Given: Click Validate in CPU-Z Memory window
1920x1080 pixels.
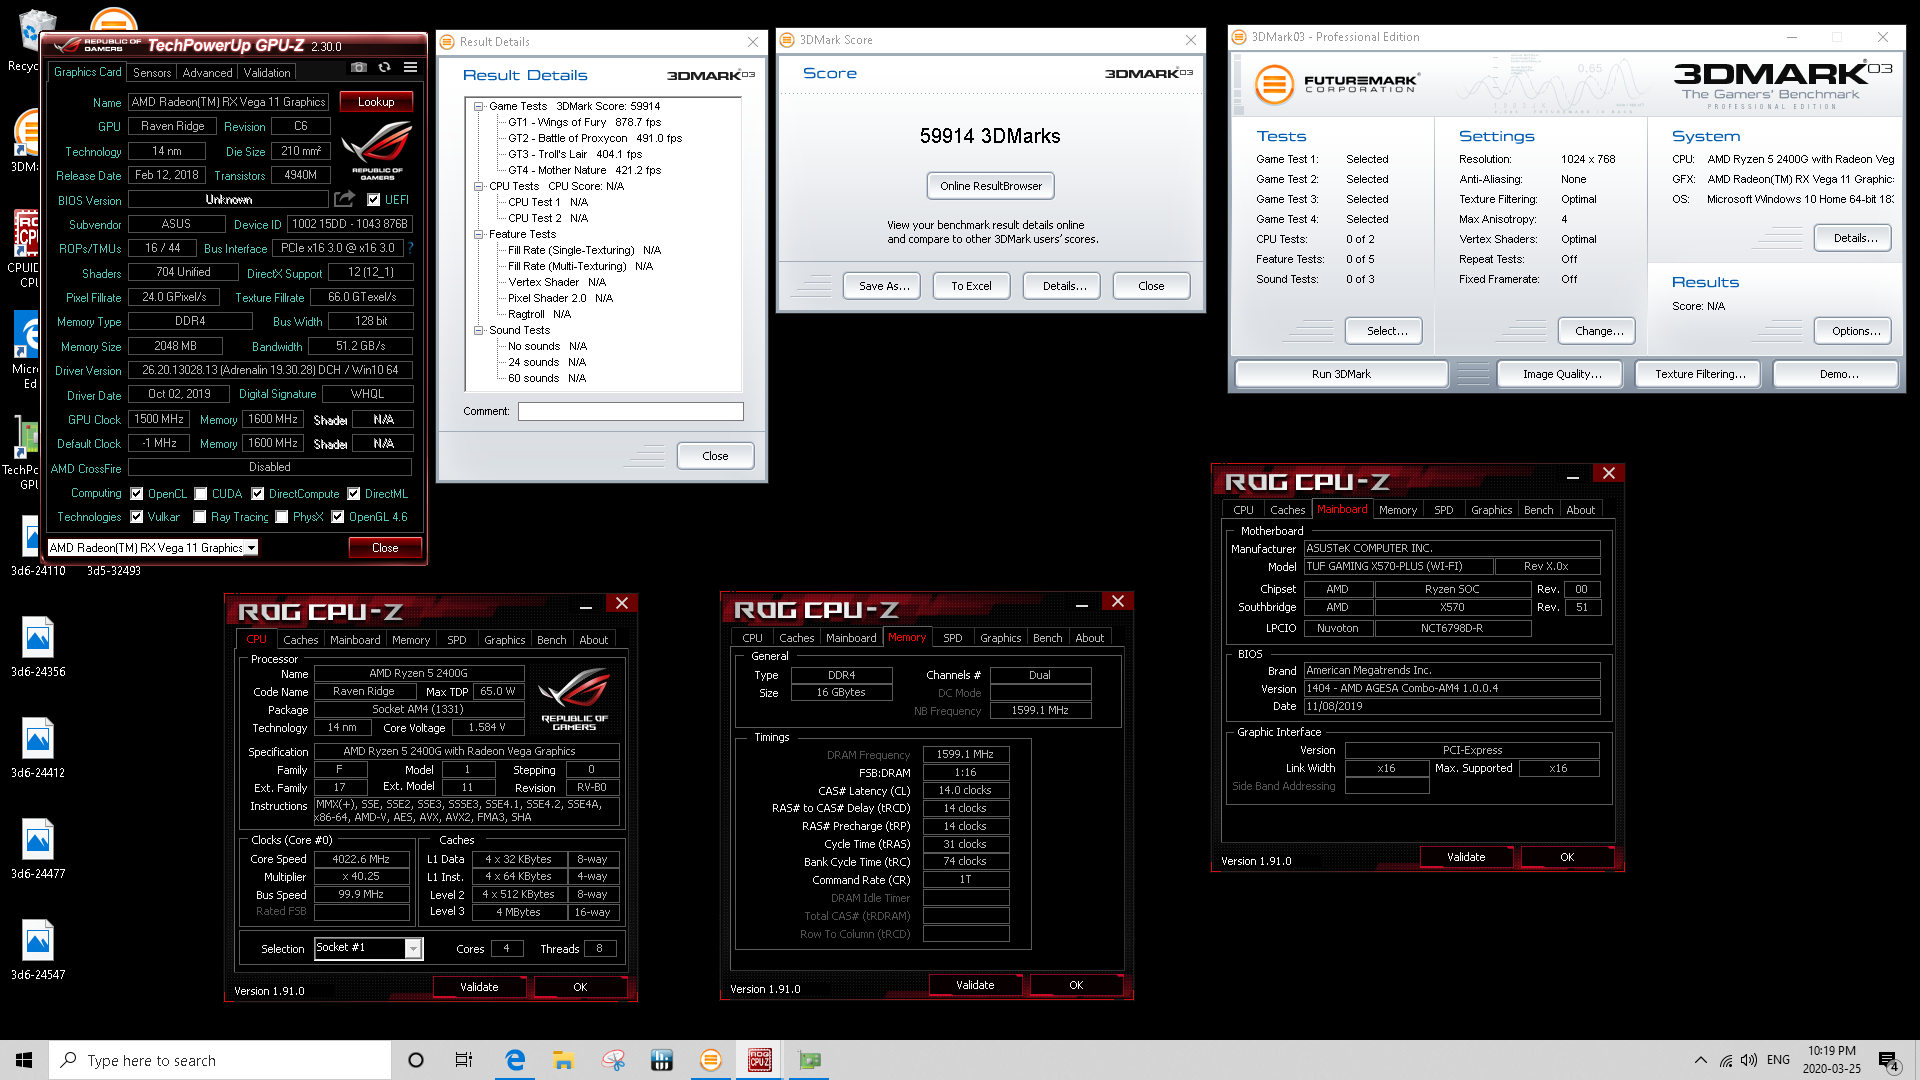Looking at the screenshot, I should pos(975,985).
